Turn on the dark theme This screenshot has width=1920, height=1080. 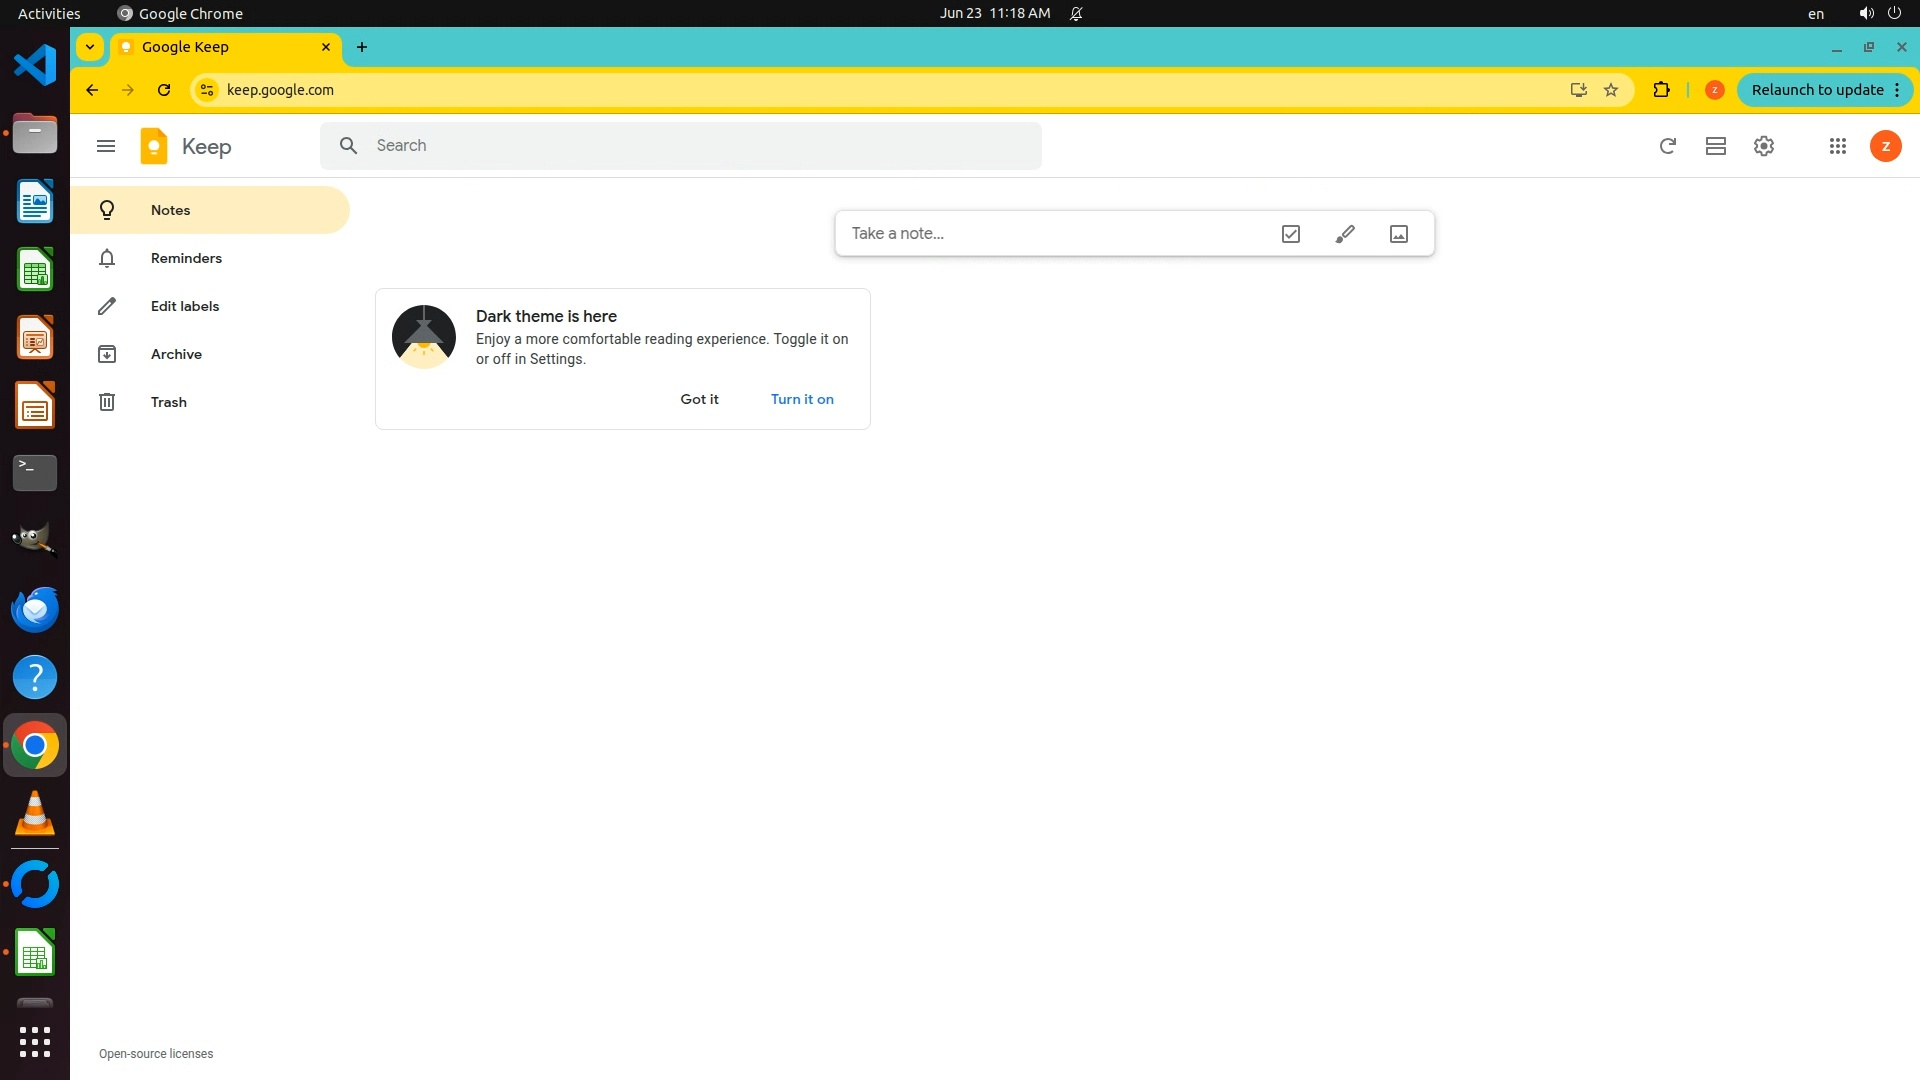[x=802, y=399]
